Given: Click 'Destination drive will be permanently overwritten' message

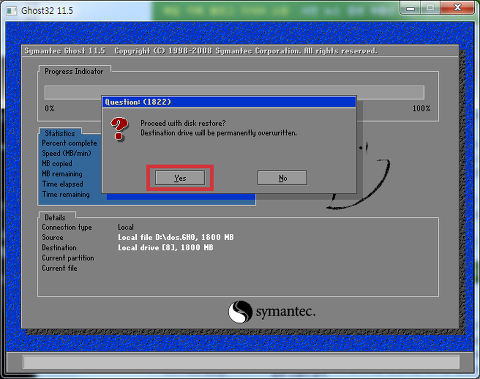Looking at the screenshot, I should (219, 133).
